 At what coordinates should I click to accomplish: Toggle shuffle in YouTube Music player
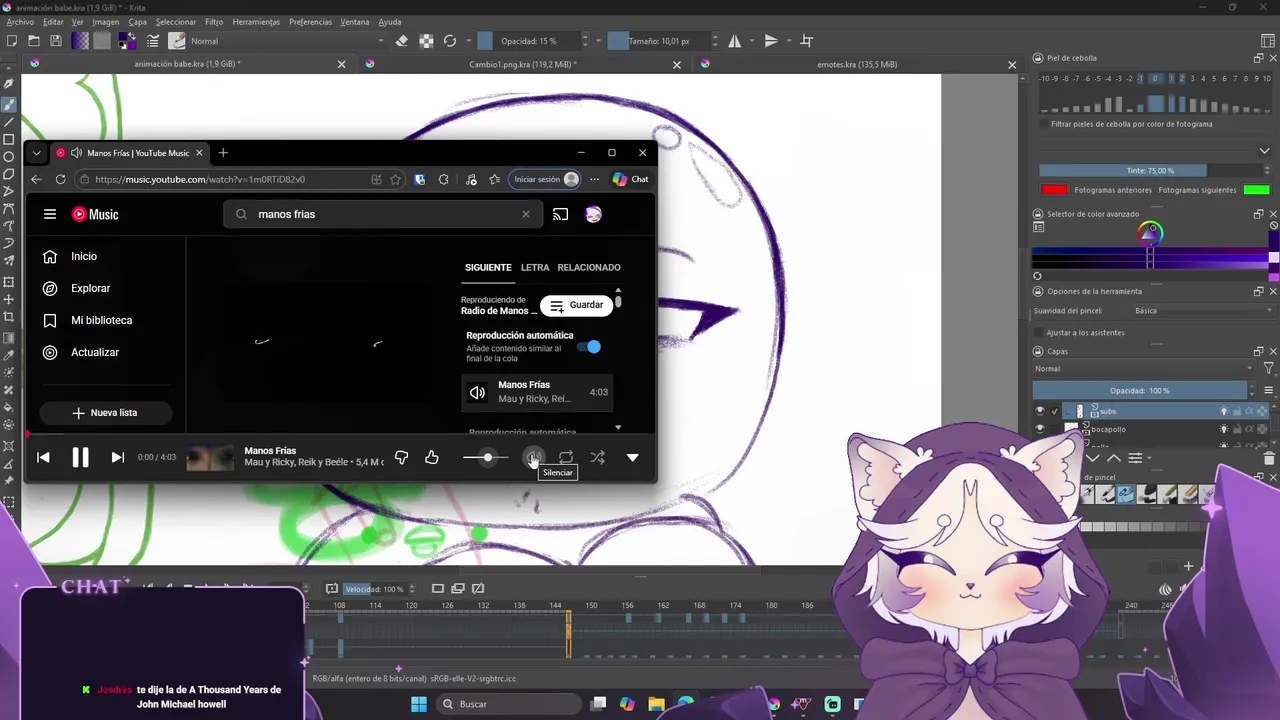tap(597, 457)
